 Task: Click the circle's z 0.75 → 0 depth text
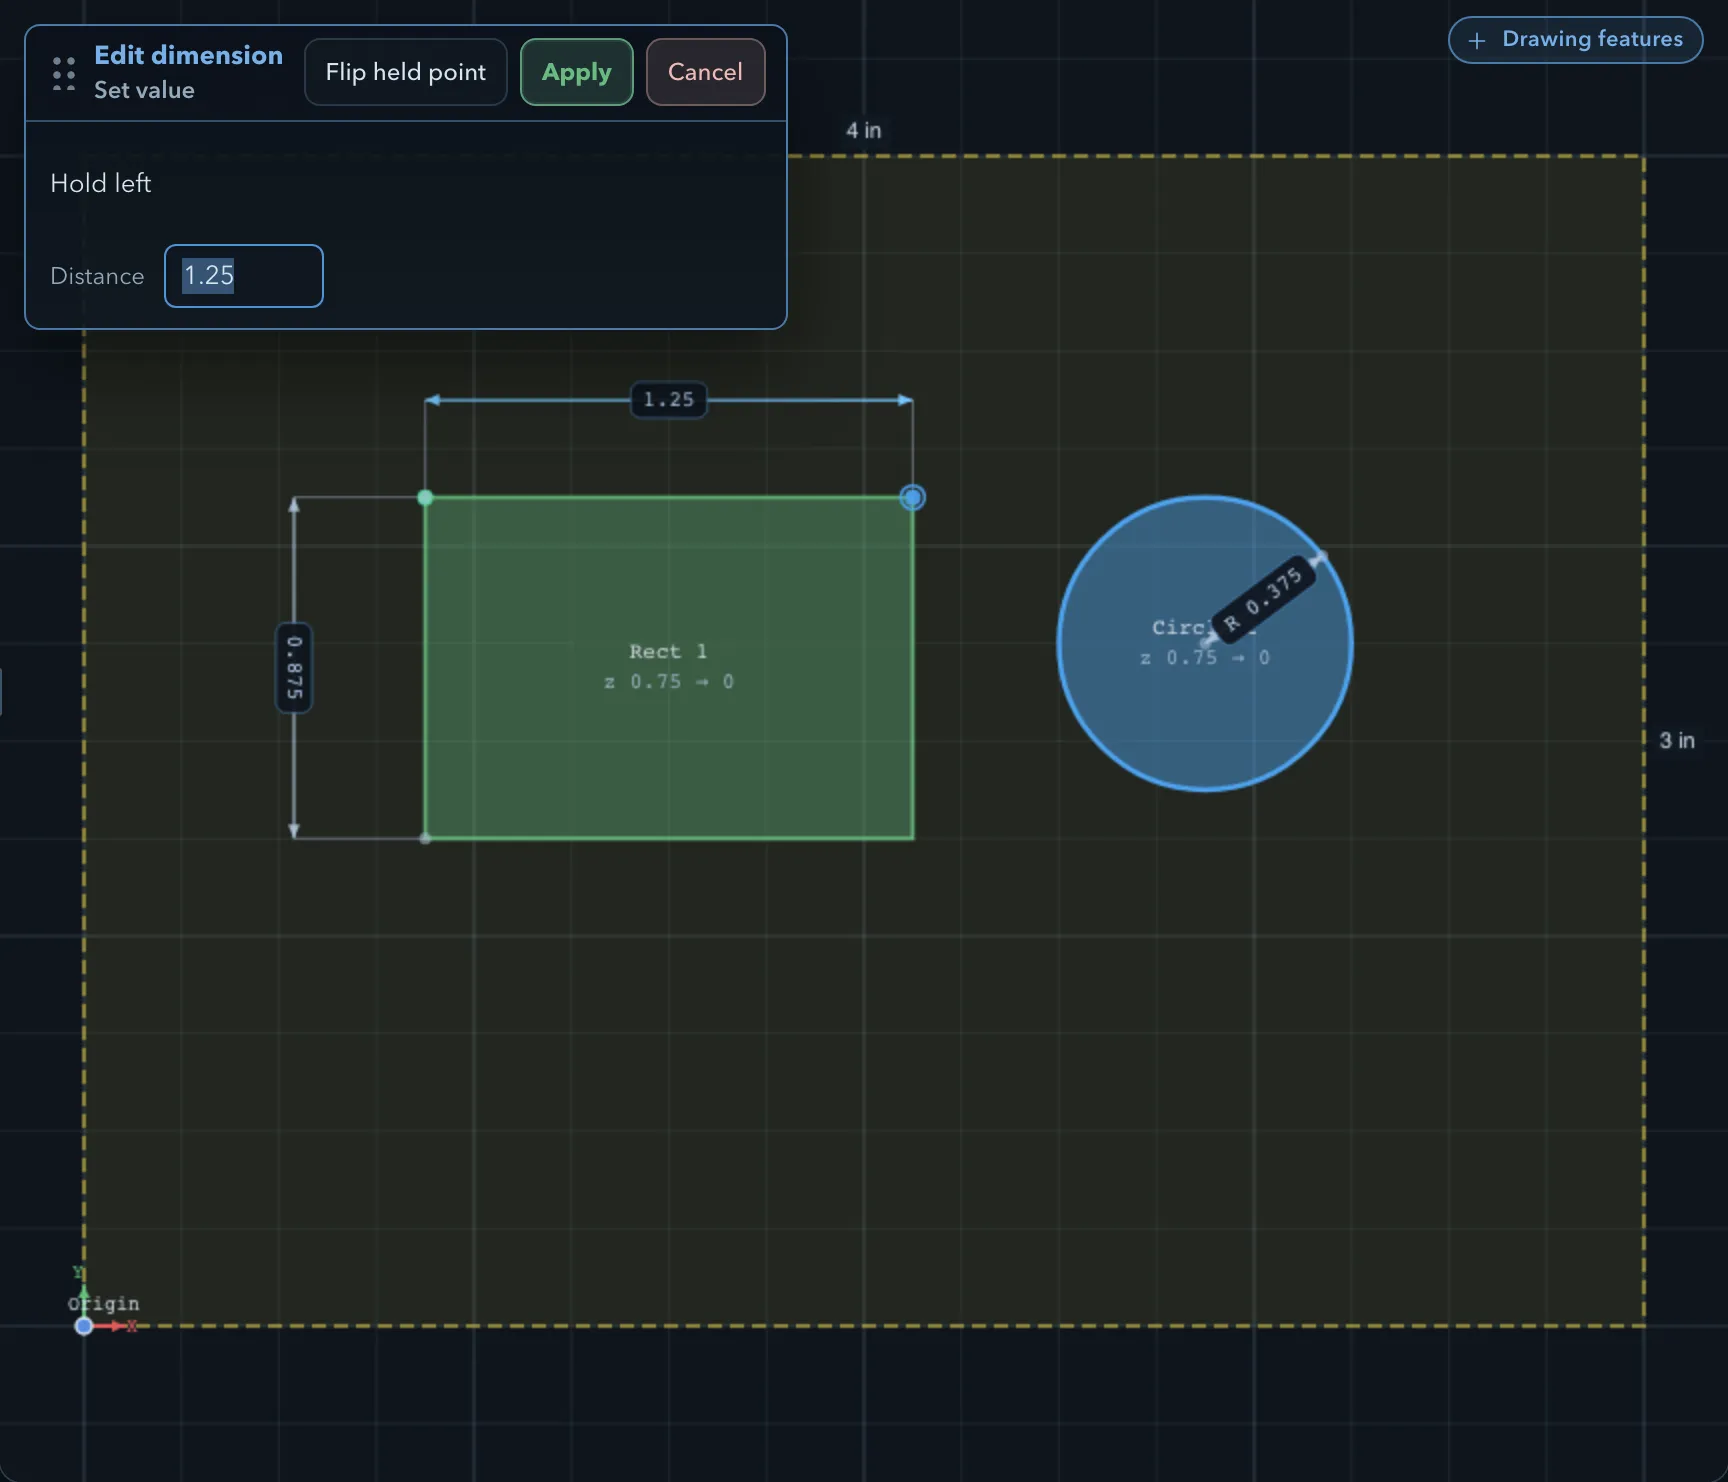pyautogui.click(x=1205, y=658)
